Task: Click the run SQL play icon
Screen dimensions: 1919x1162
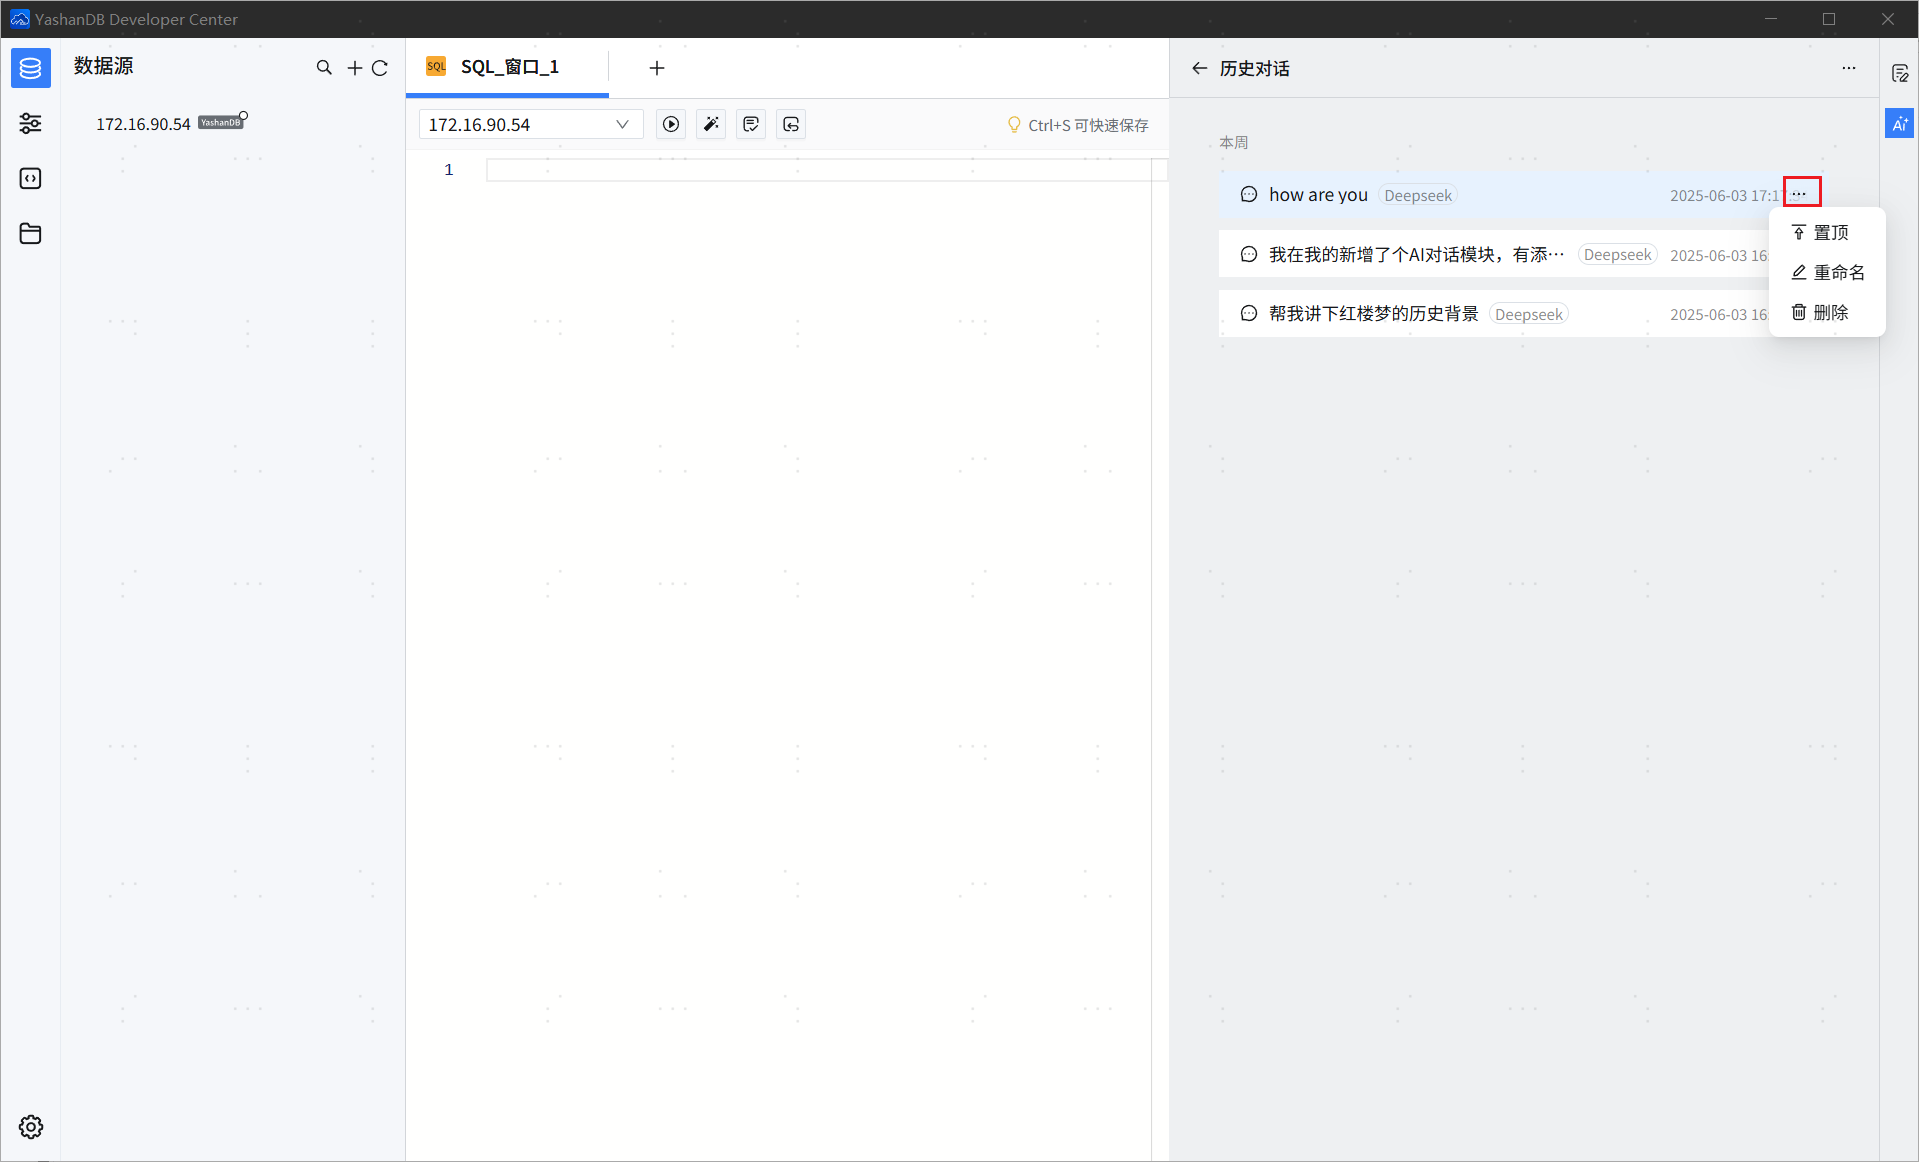Action: pyautogui.click(x=671, y=124)
